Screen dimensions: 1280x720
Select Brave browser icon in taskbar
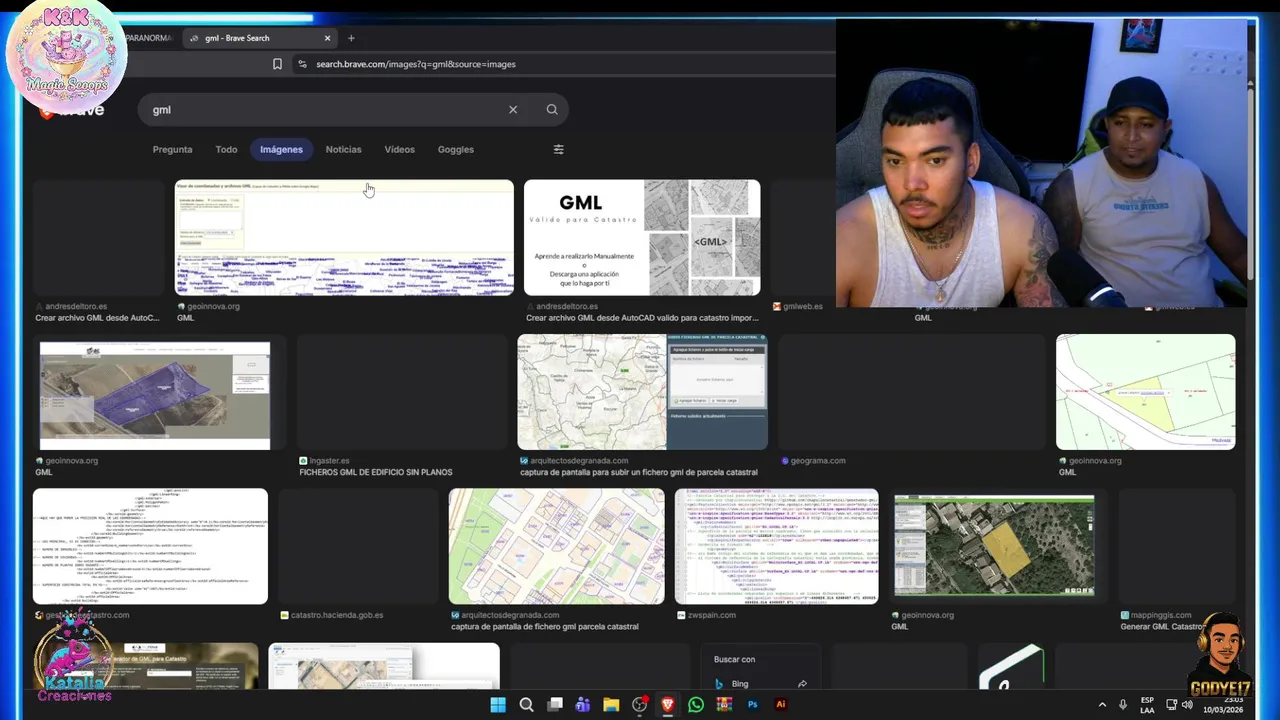[x=668, y=705]
